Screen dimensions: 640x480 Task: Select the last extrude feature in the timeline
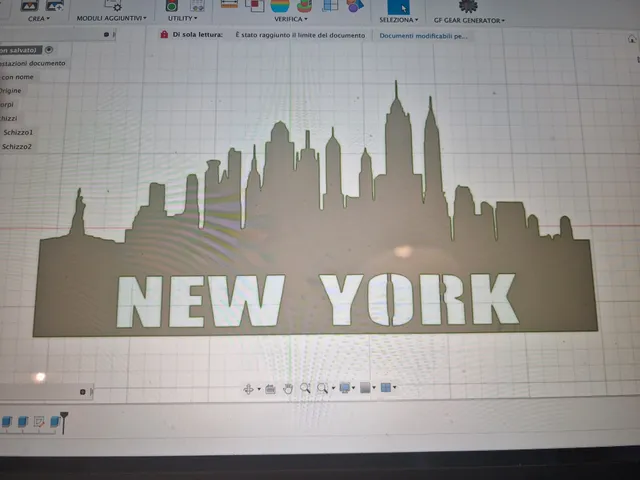[x=55, y=422]
